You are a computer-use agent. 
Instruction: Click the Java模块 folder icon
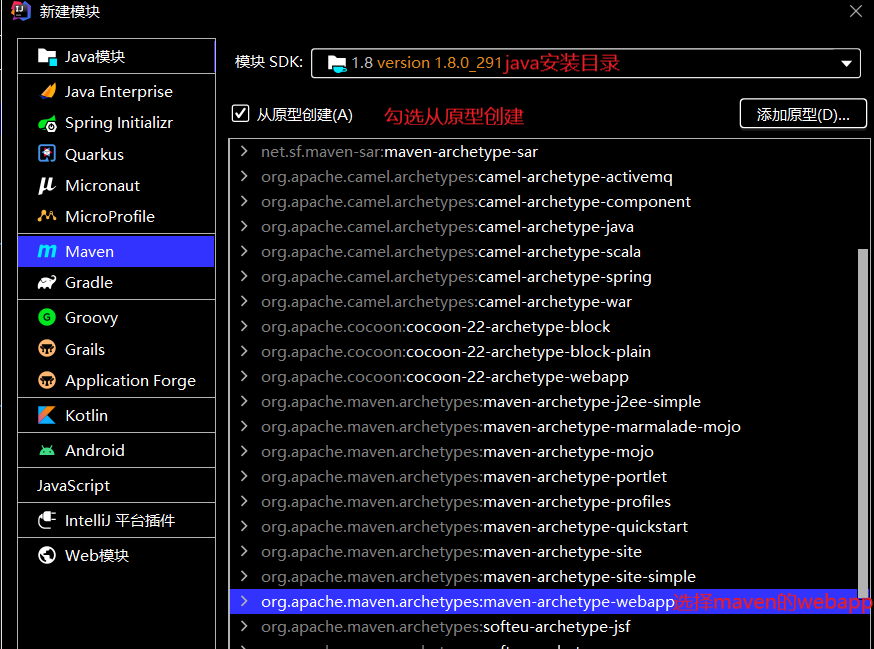point(47,57)
